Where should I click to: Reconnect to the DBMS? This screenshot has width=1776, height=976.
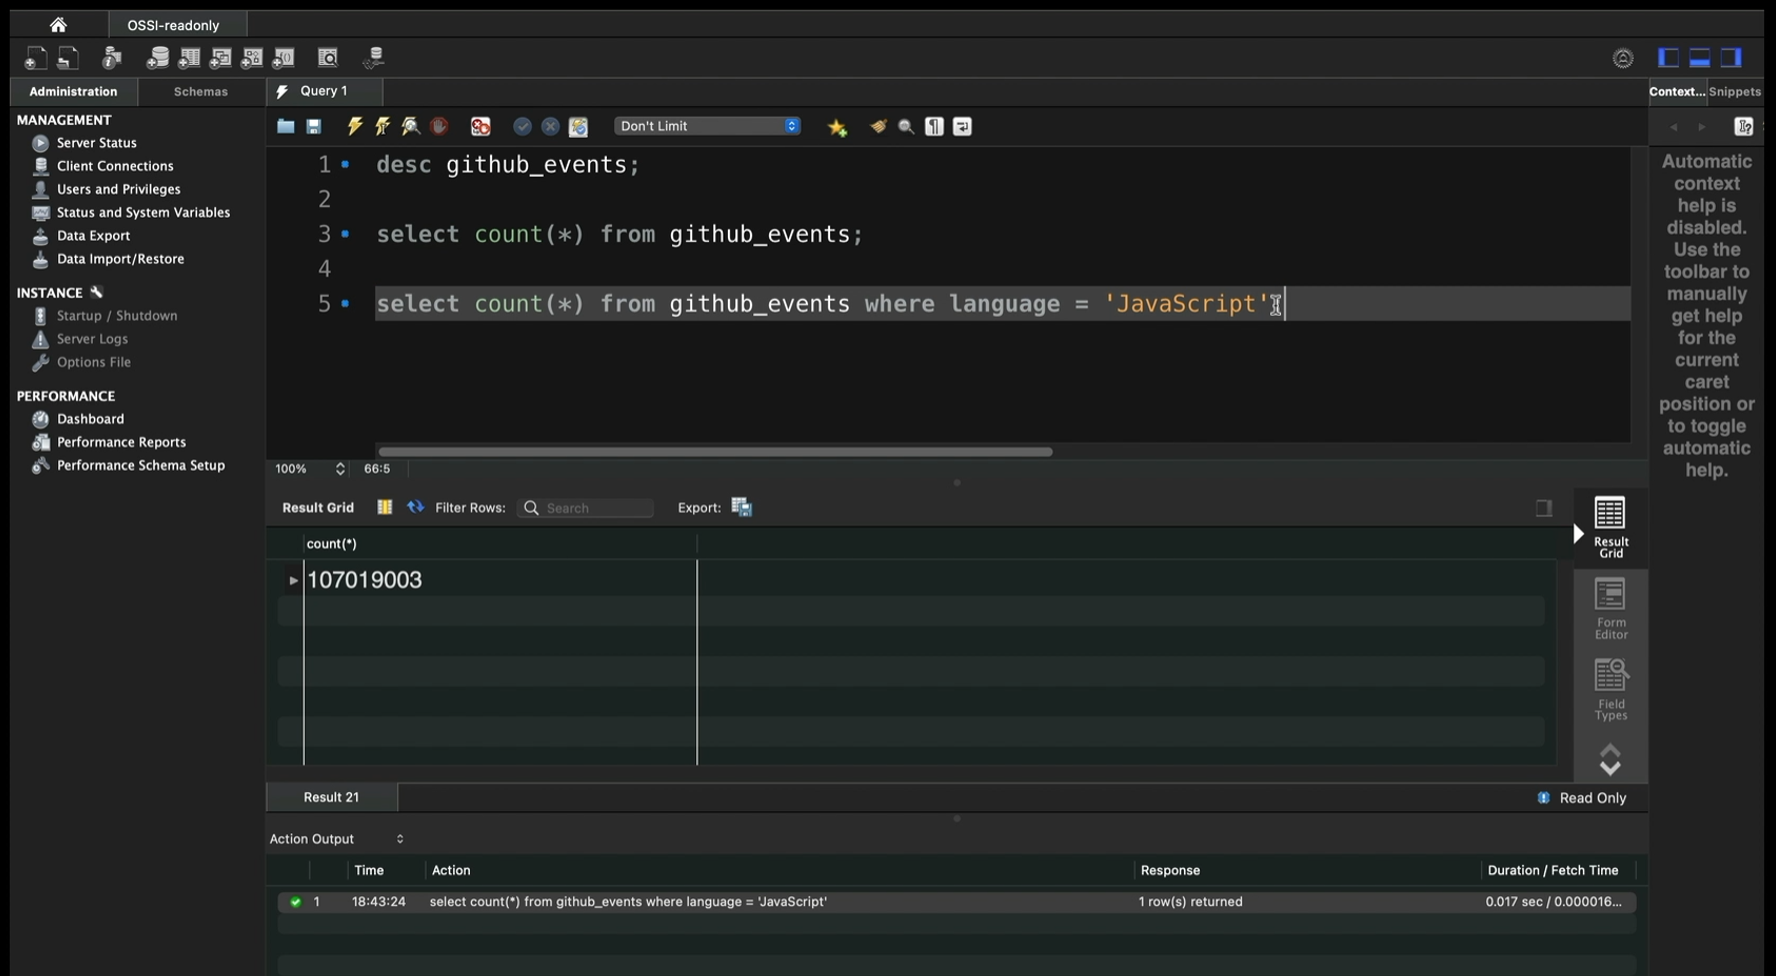click(374, 58)
